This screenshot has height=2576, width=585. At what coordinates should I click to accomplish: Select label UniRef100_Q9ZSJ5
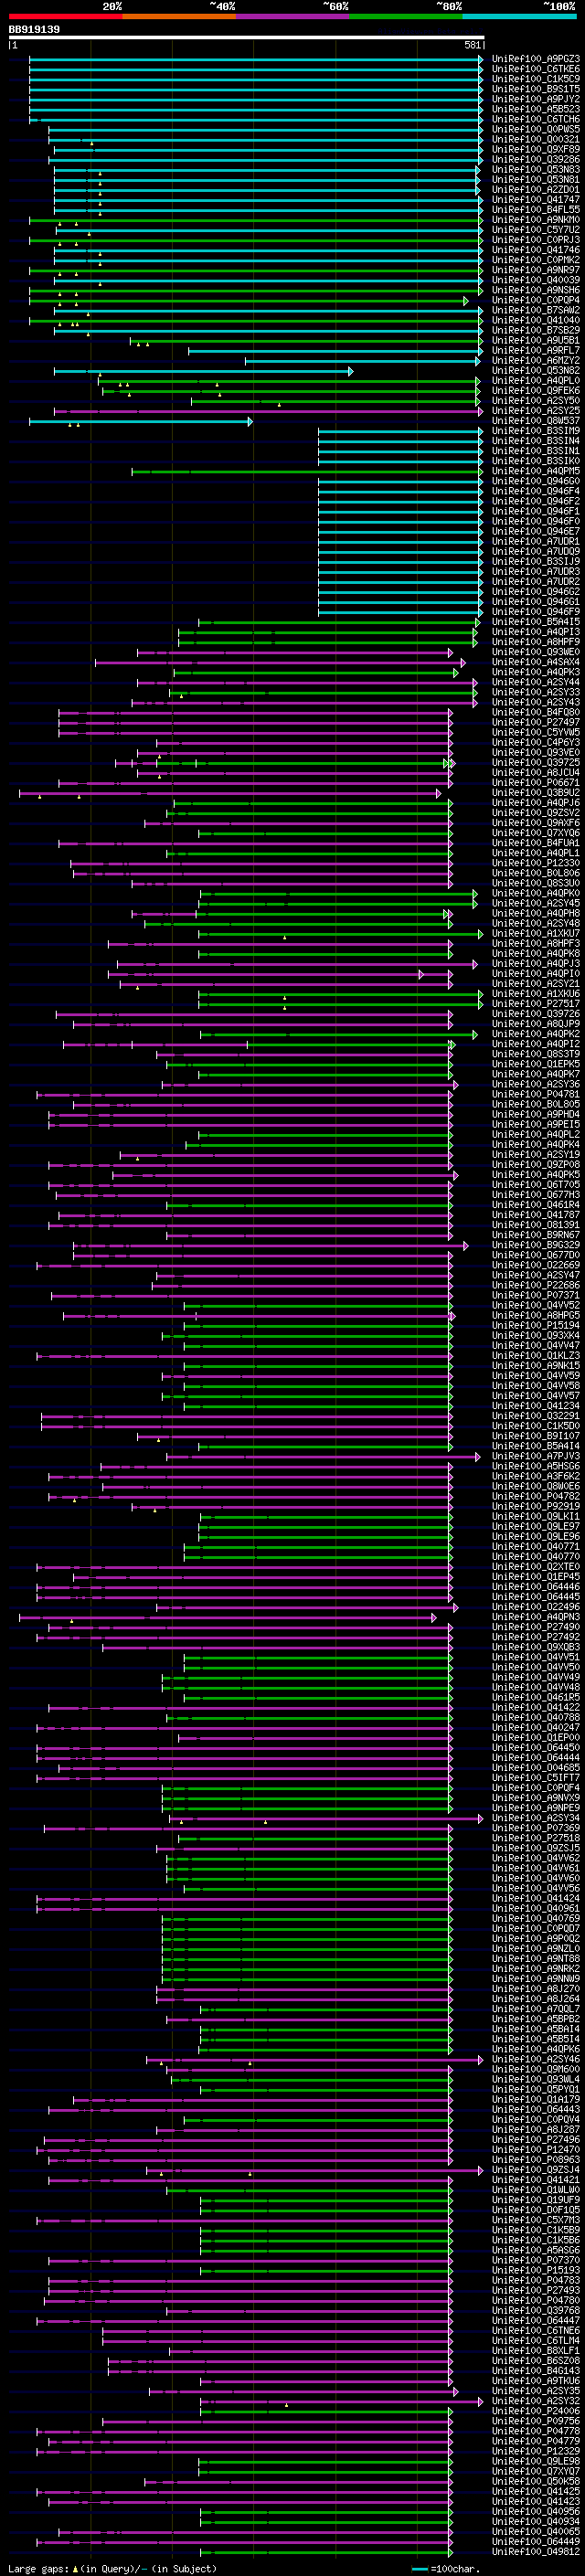click(536, 1848)
